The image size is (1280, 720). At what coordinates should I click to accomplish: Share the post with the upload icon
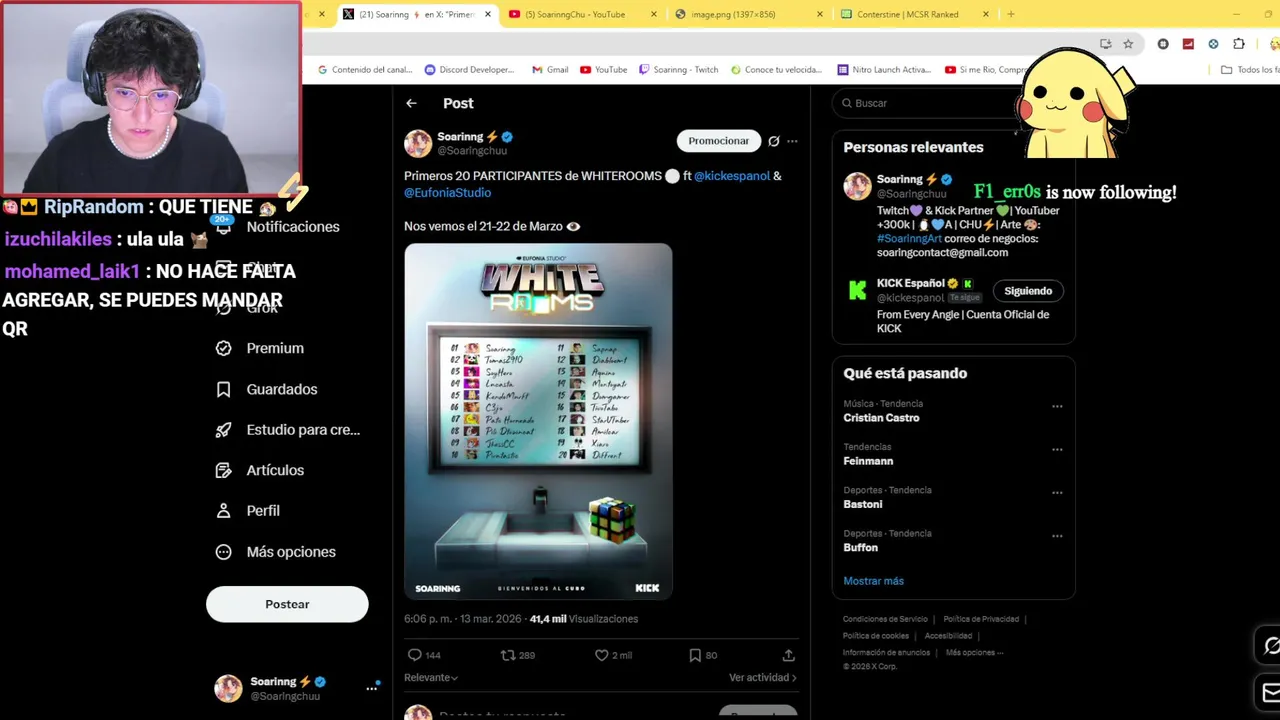[788, 655]
